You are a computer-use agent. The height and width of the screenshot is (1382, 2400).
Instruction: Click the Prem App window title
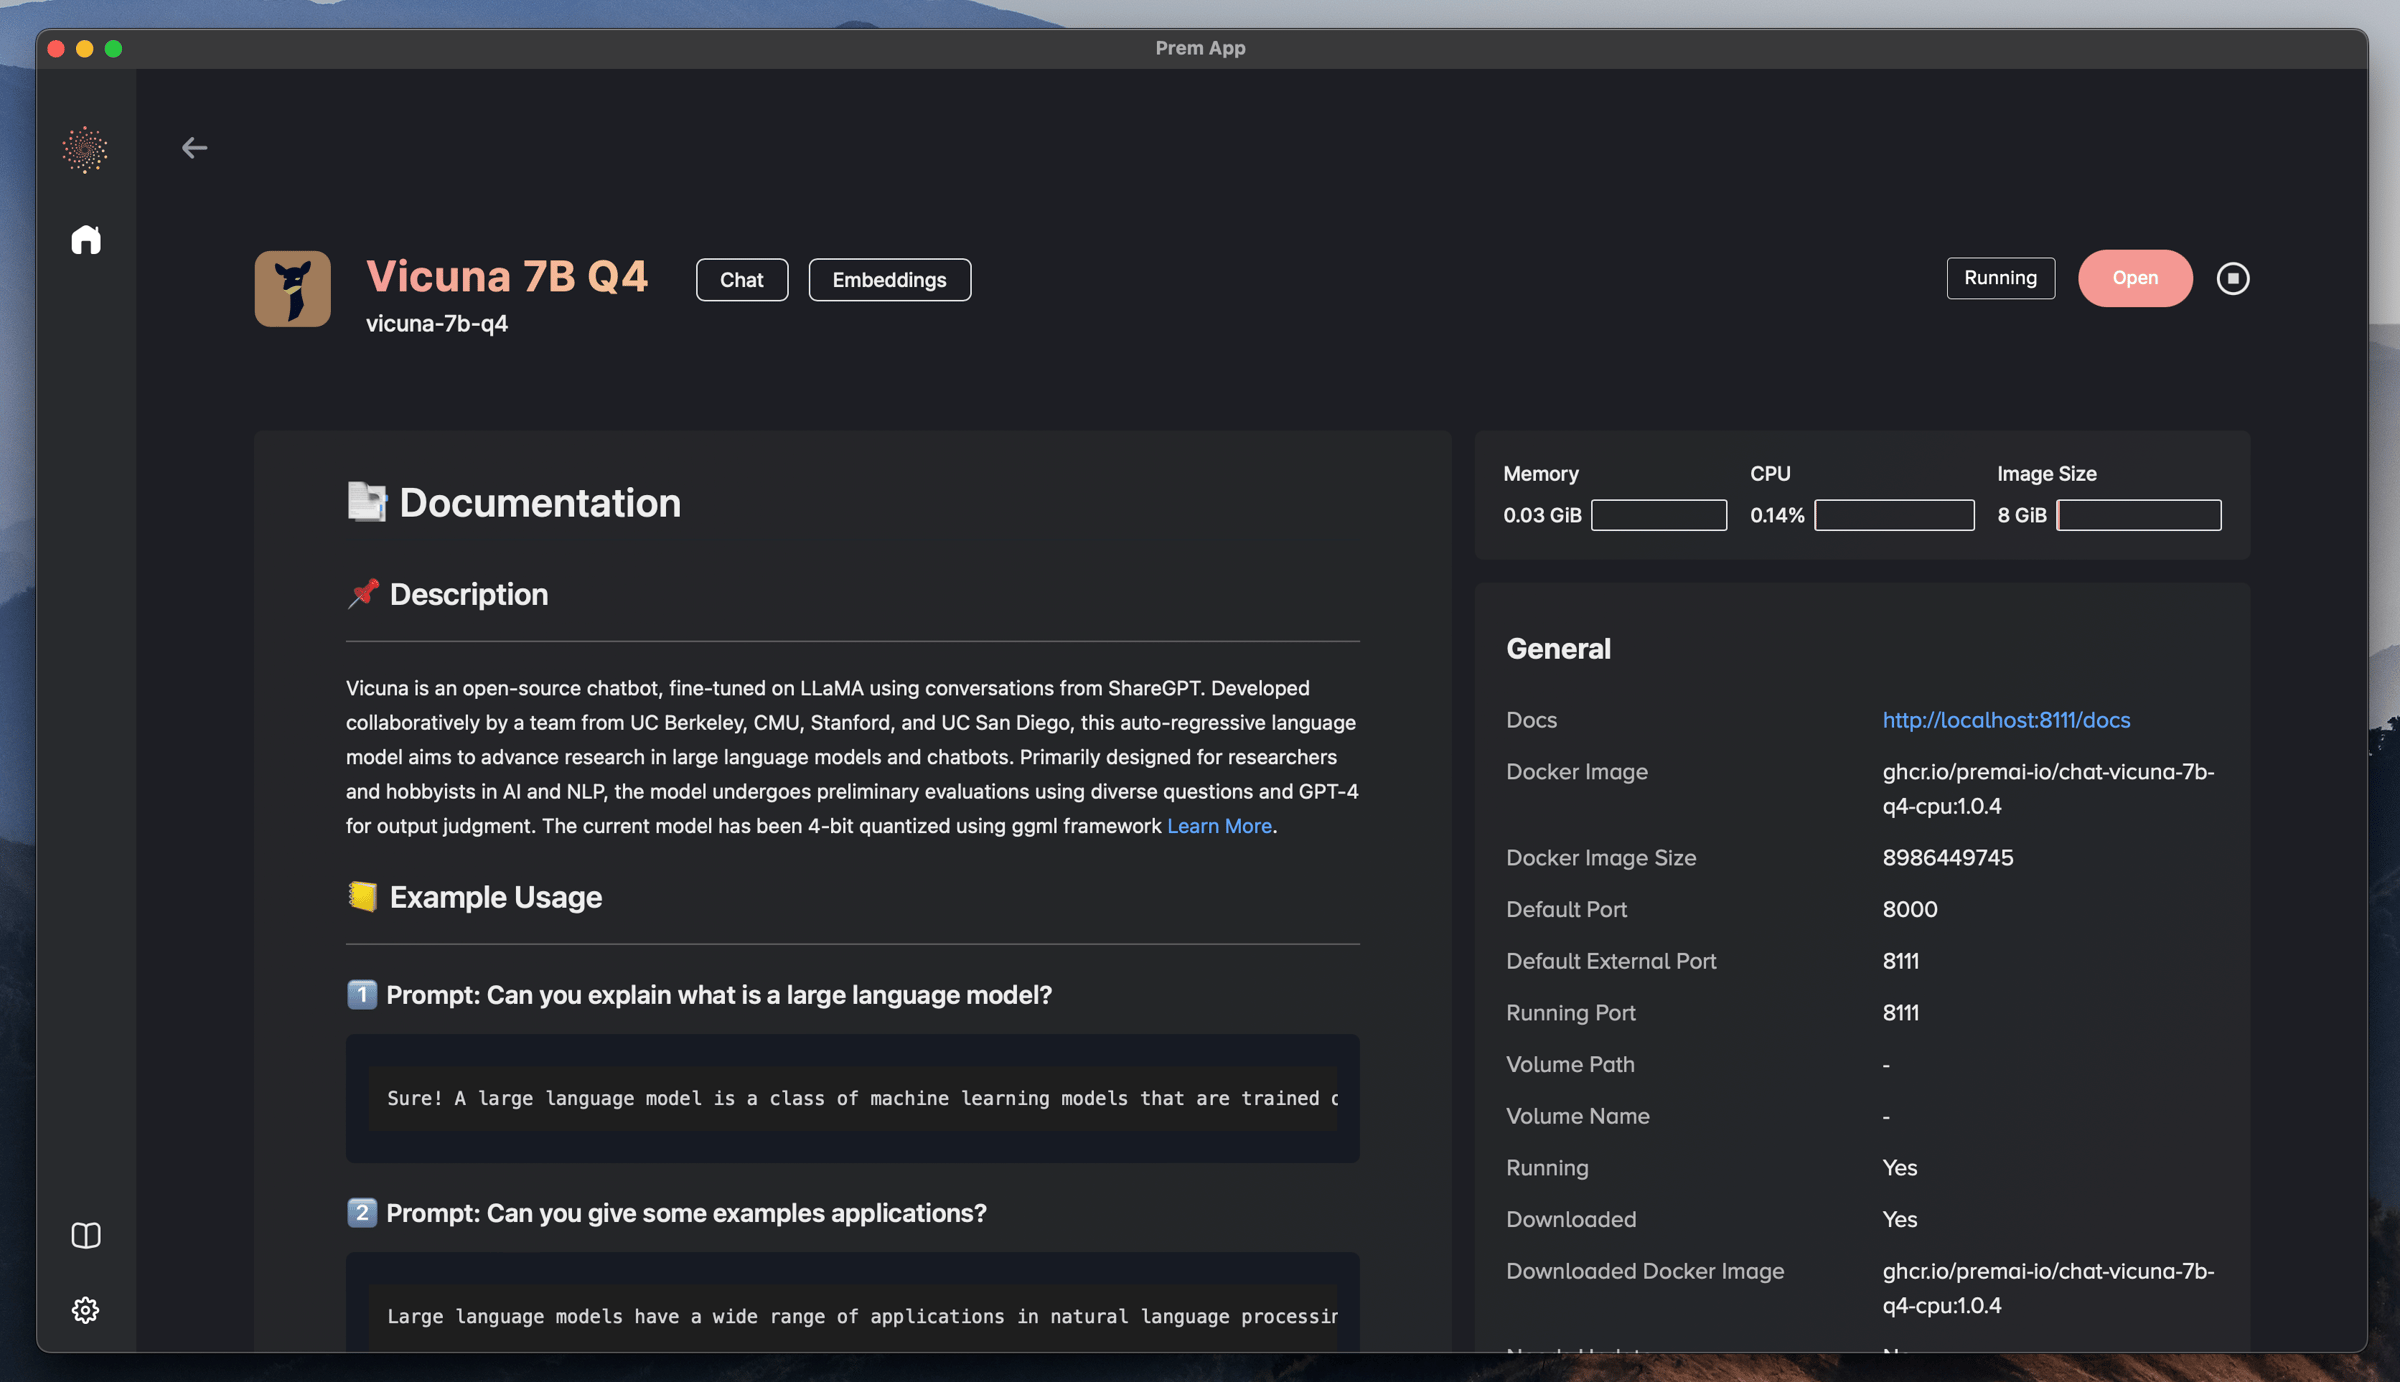point(1200,48)
